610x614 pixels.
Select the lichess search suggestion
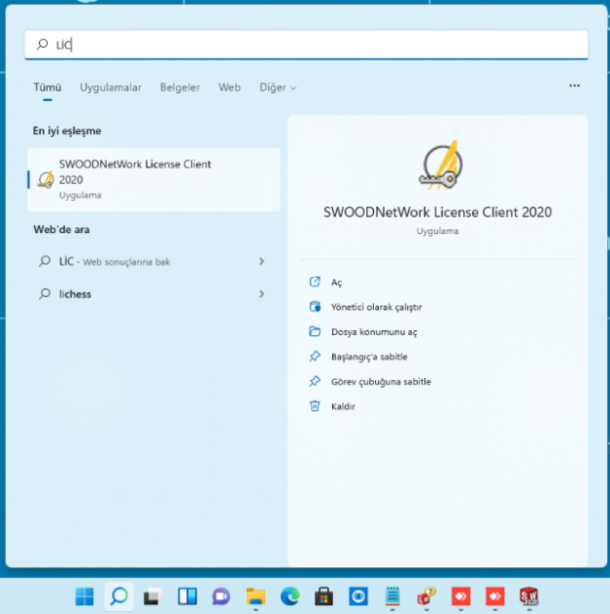(x=153, y=294)
